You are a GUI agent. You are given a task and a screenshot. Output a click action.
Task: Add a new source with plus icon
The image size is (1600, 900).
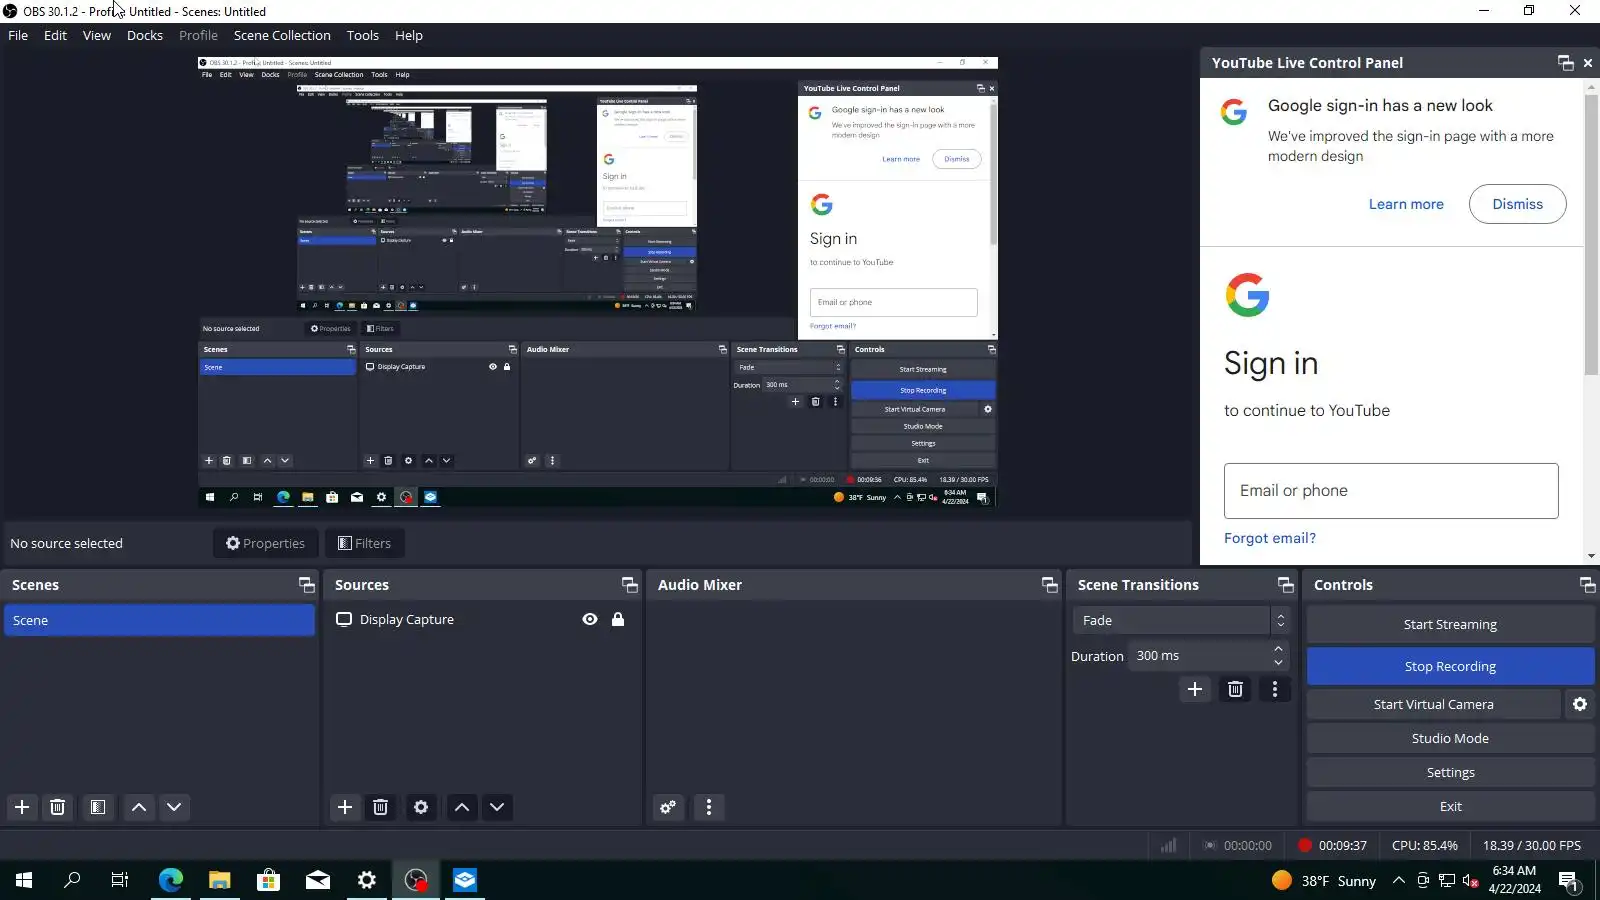(x=345, y=807)
